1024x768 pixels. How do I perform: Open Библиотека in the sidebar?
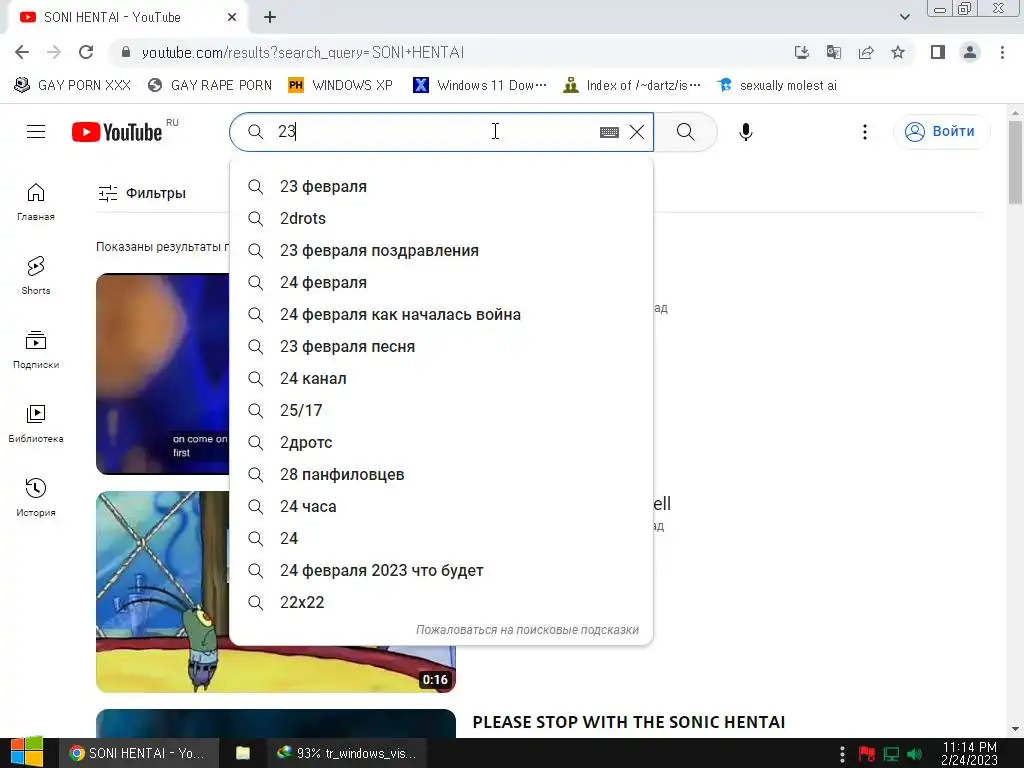coord(36,424)
